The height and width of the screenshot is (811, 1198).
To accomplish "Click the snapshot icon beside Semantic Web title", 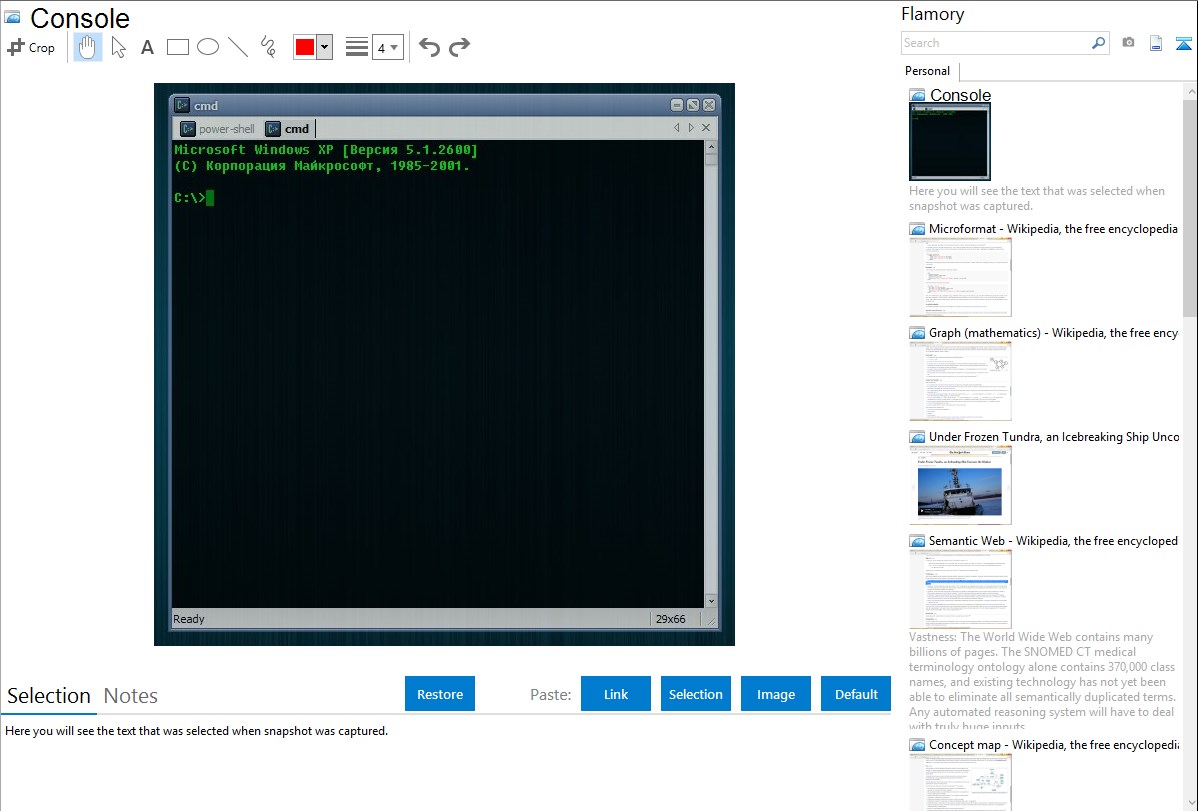I will [x=917, y=541].
